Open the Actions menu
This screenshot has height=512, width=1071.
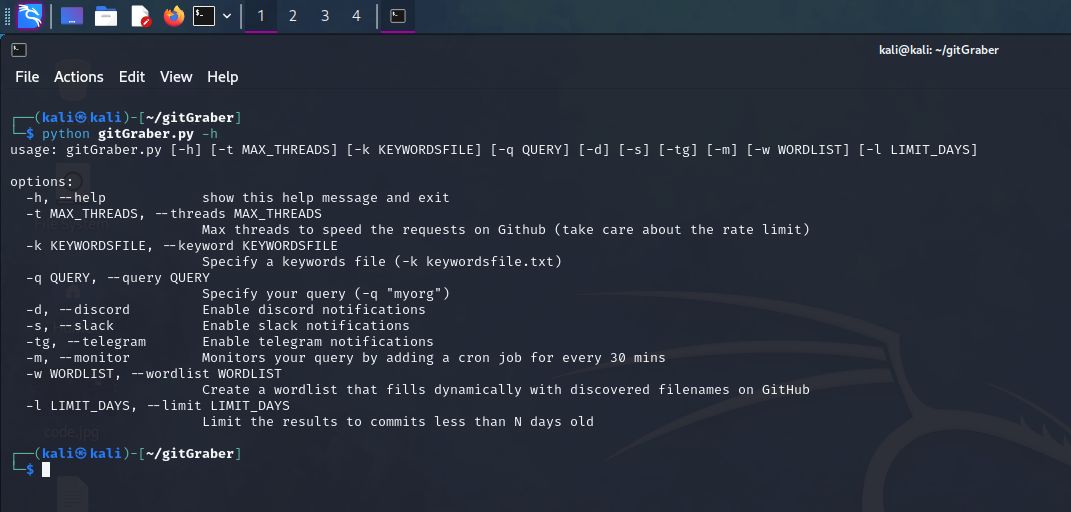79,77
